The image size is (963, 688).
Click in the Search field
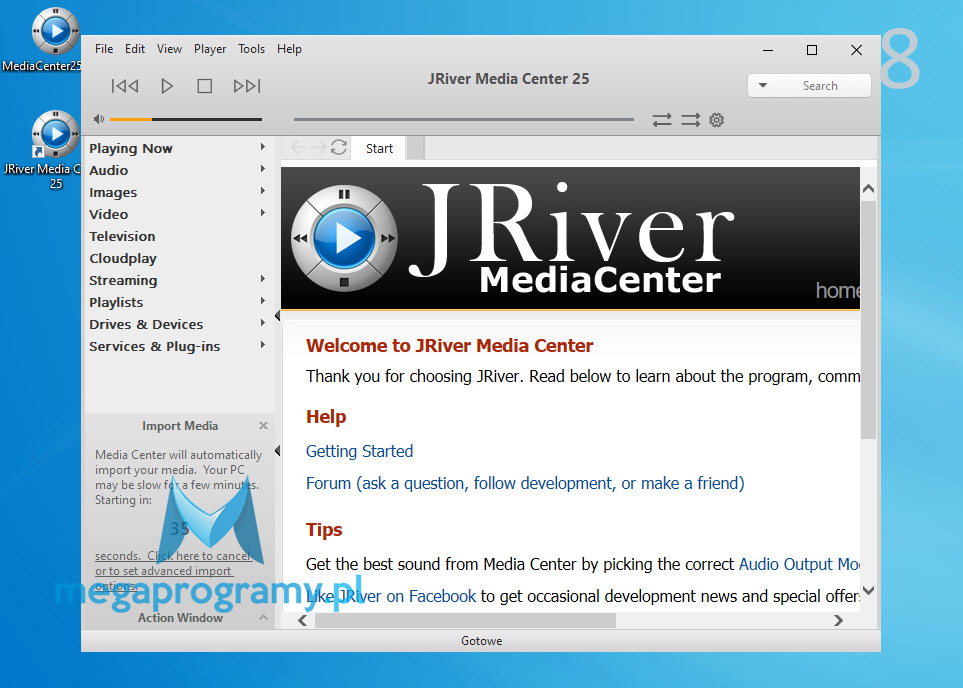(x=820, y=86)
